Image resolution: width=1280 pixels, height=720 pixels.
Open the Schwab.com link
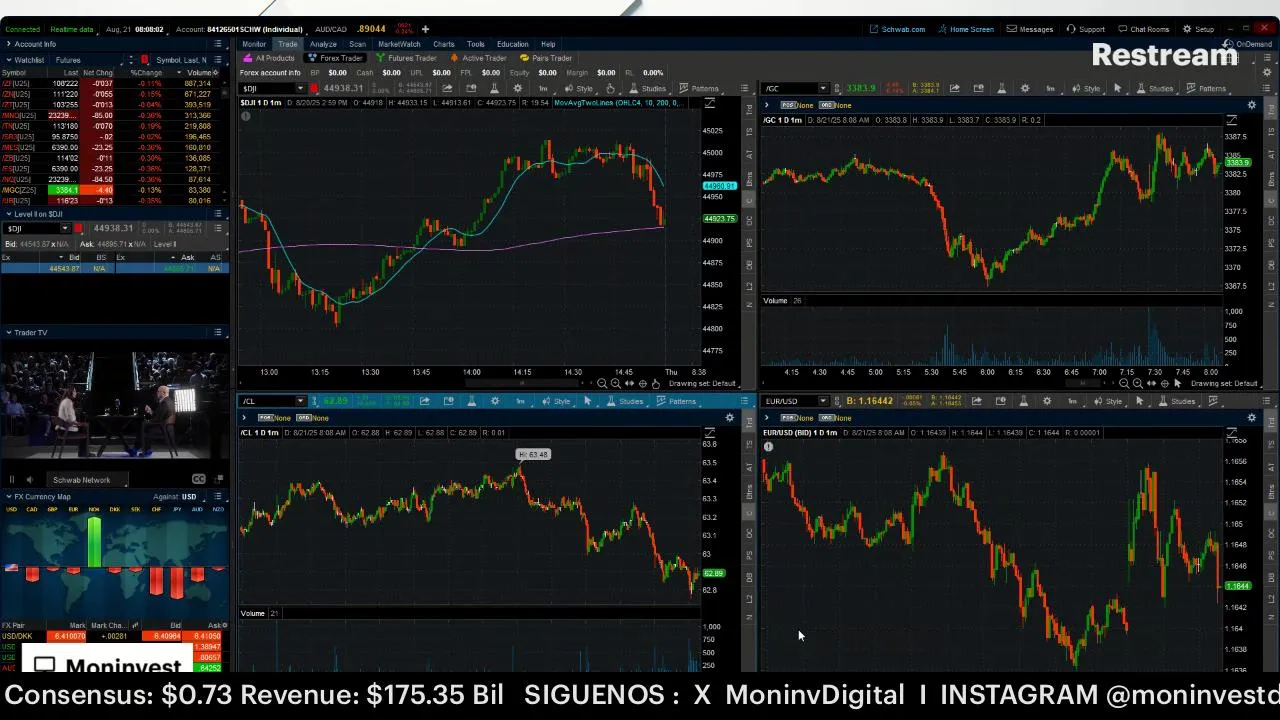click(897, 29)
